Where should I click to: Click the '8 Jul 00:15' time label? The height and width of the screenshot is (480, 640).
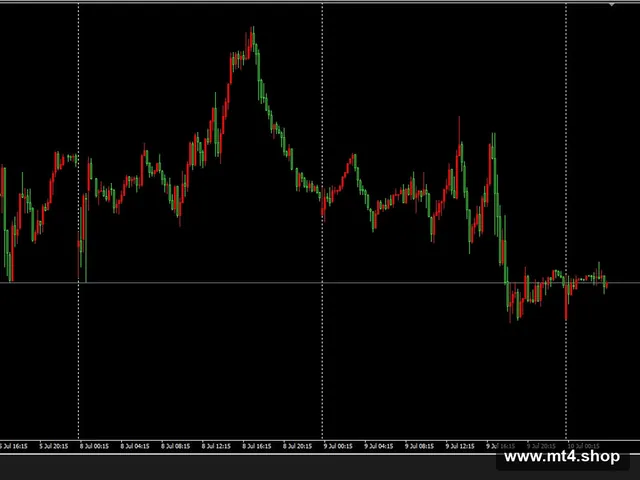point(94,446)
